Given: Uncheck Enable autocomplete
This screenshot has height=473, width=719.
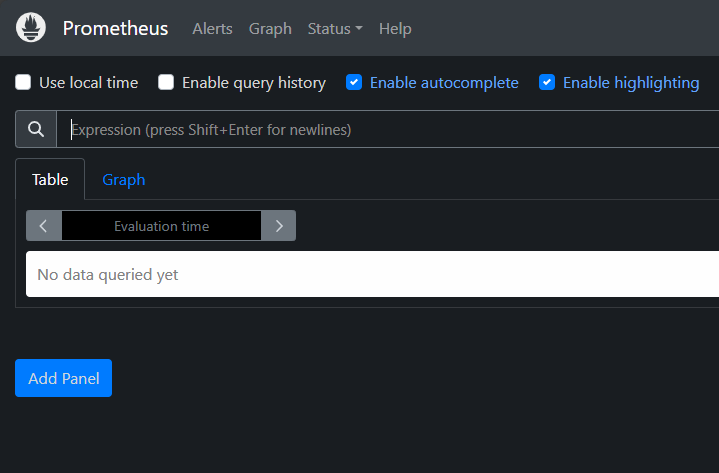Looking at the screenshot, I should (x=354, y=82).
